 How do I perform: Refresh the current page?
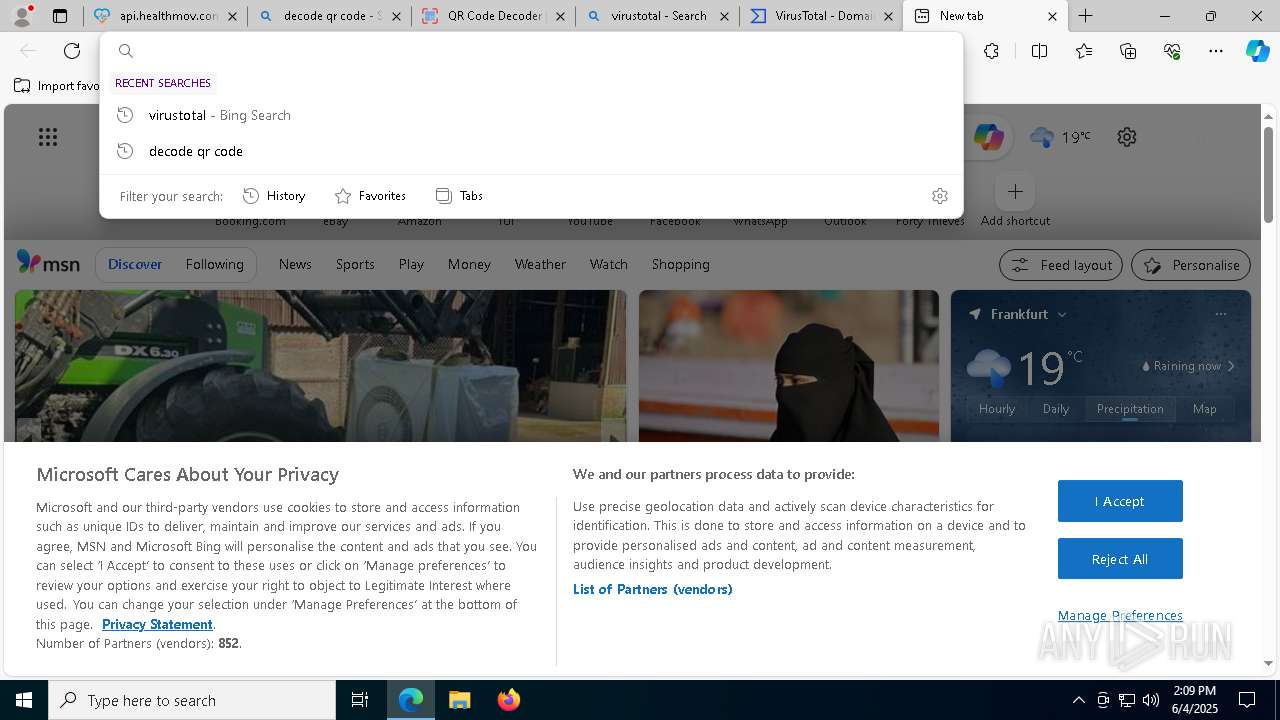[72, 51]
